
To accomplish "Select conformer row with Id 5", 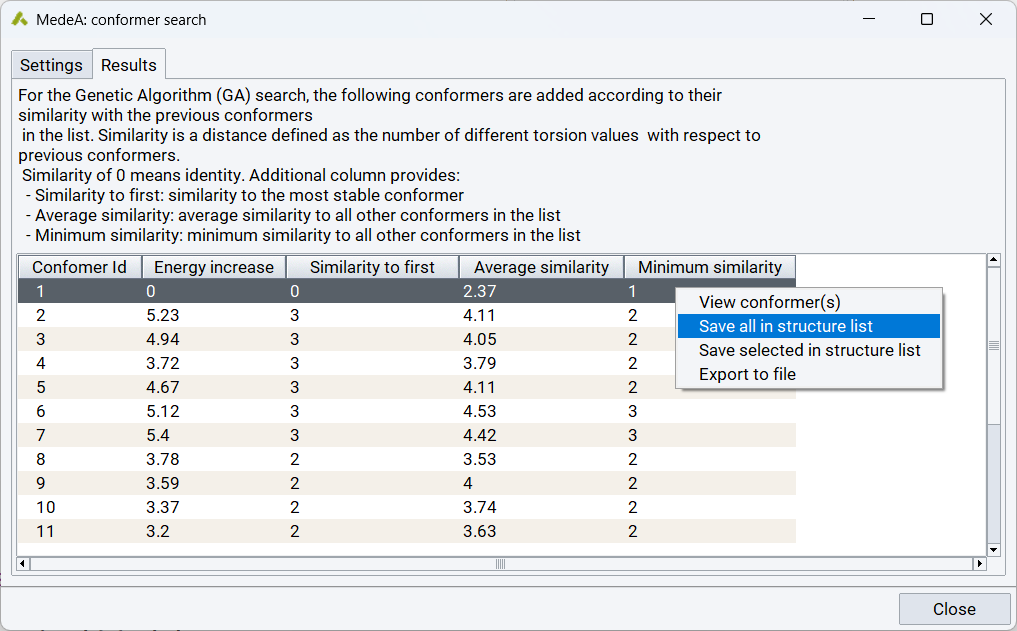I will 407,387.
